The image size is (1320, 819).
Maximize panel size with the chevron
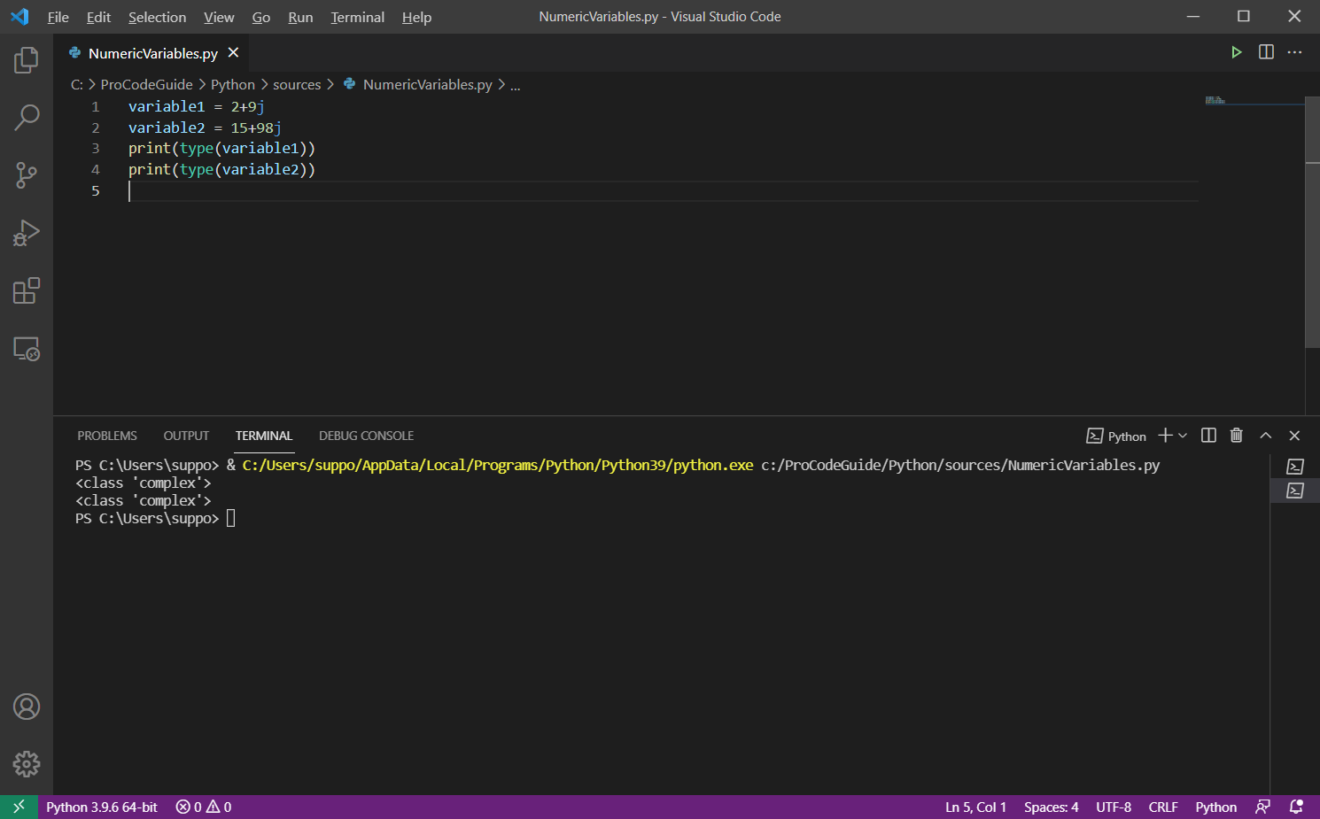pyautogui.click(x=1265, y=435)
